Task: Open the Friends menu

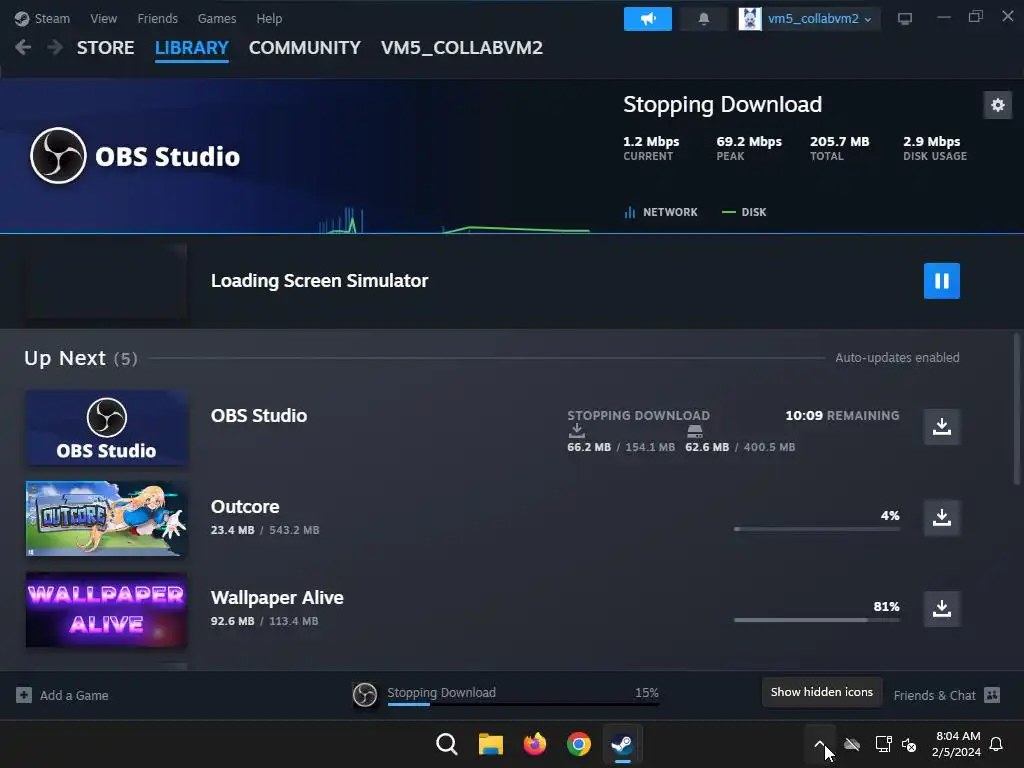Action: [157, 19]
